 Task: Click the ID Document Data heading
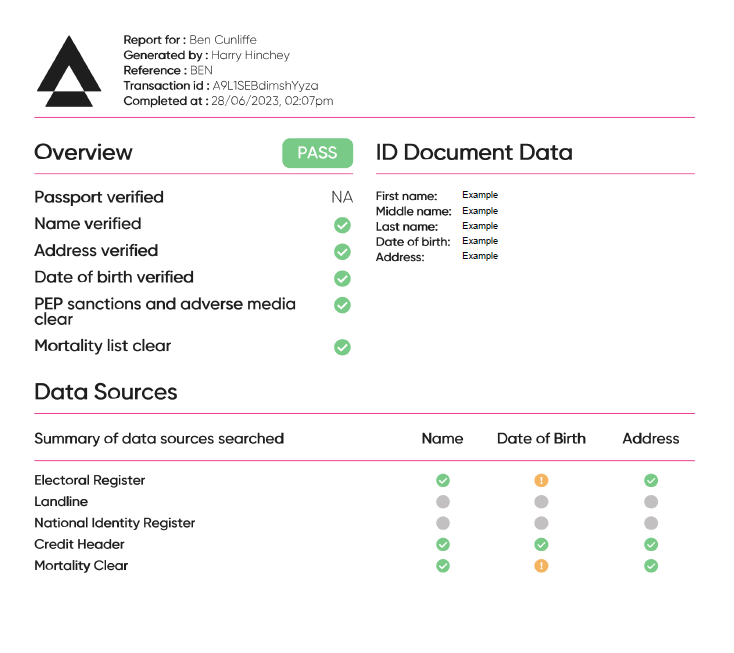474,152
